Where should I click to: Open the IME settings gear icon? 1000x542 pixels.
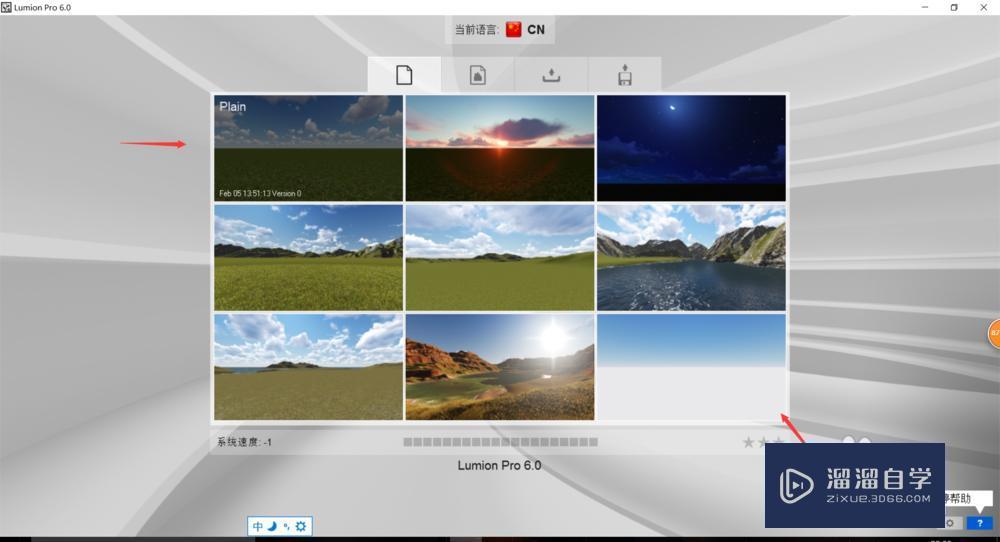click(301, 526)
